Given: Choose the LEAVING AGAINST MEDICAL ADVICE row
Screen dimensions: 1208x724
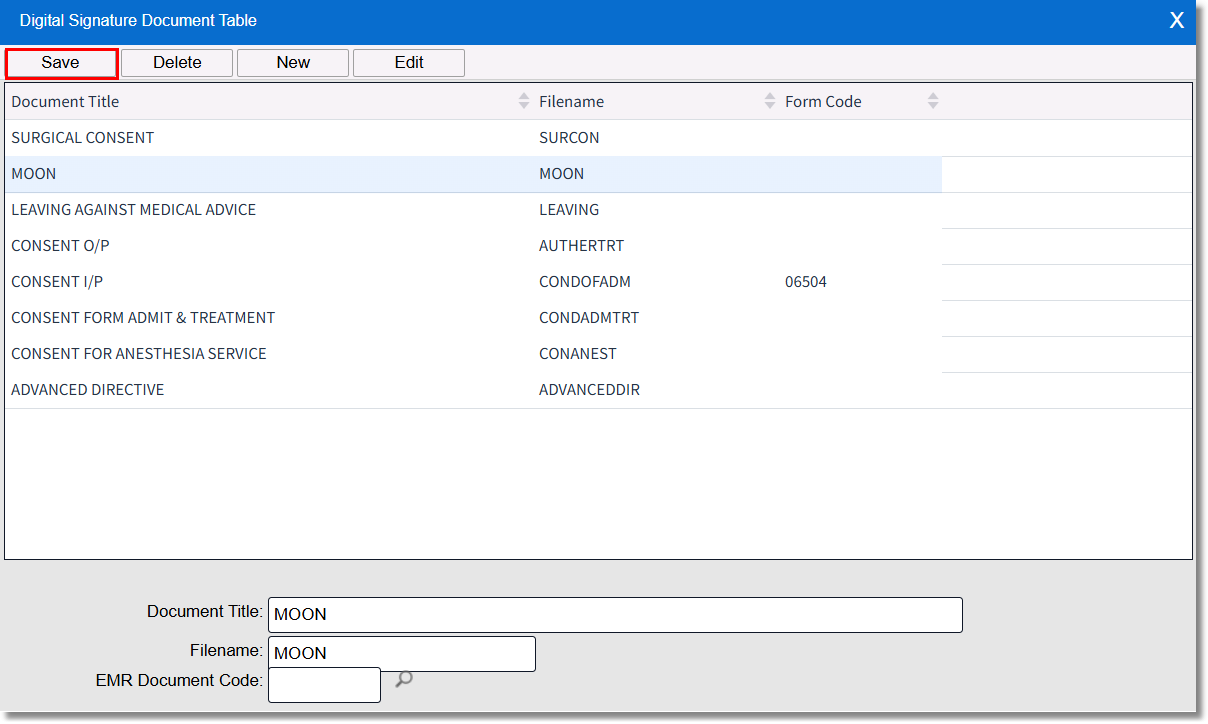Looking at the screenshot, I should tap(134, 210).
